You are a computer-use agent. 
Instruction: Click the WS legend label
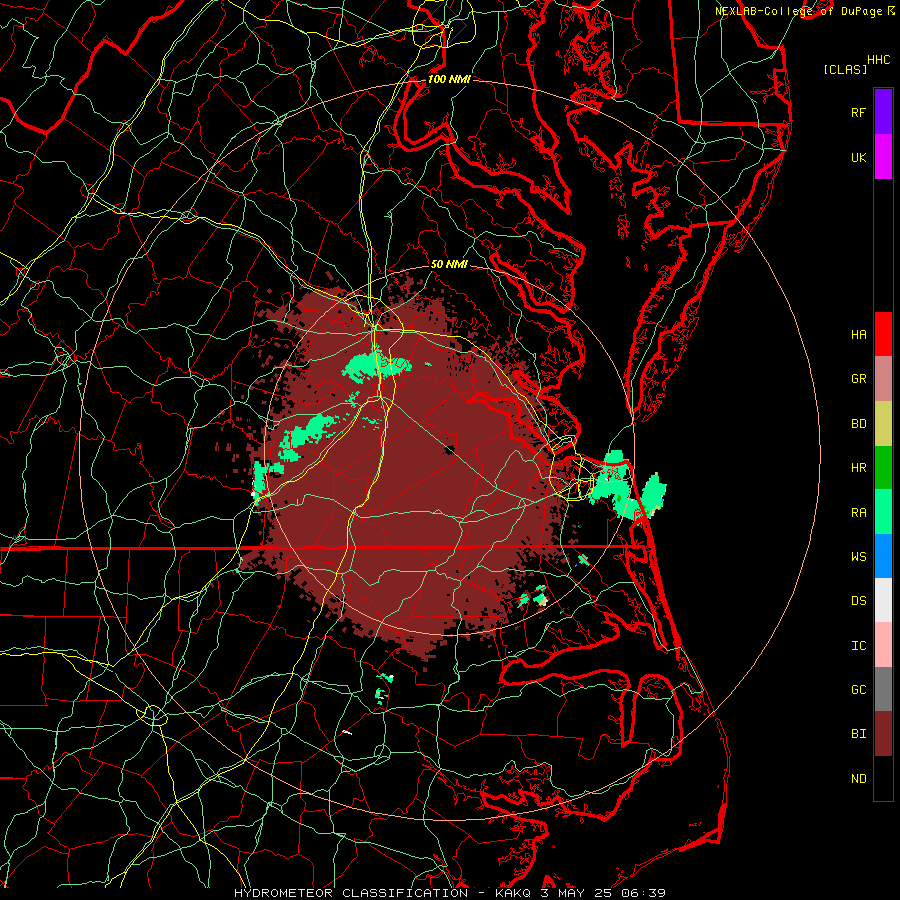pyautogui.click(x=858, y=557)
